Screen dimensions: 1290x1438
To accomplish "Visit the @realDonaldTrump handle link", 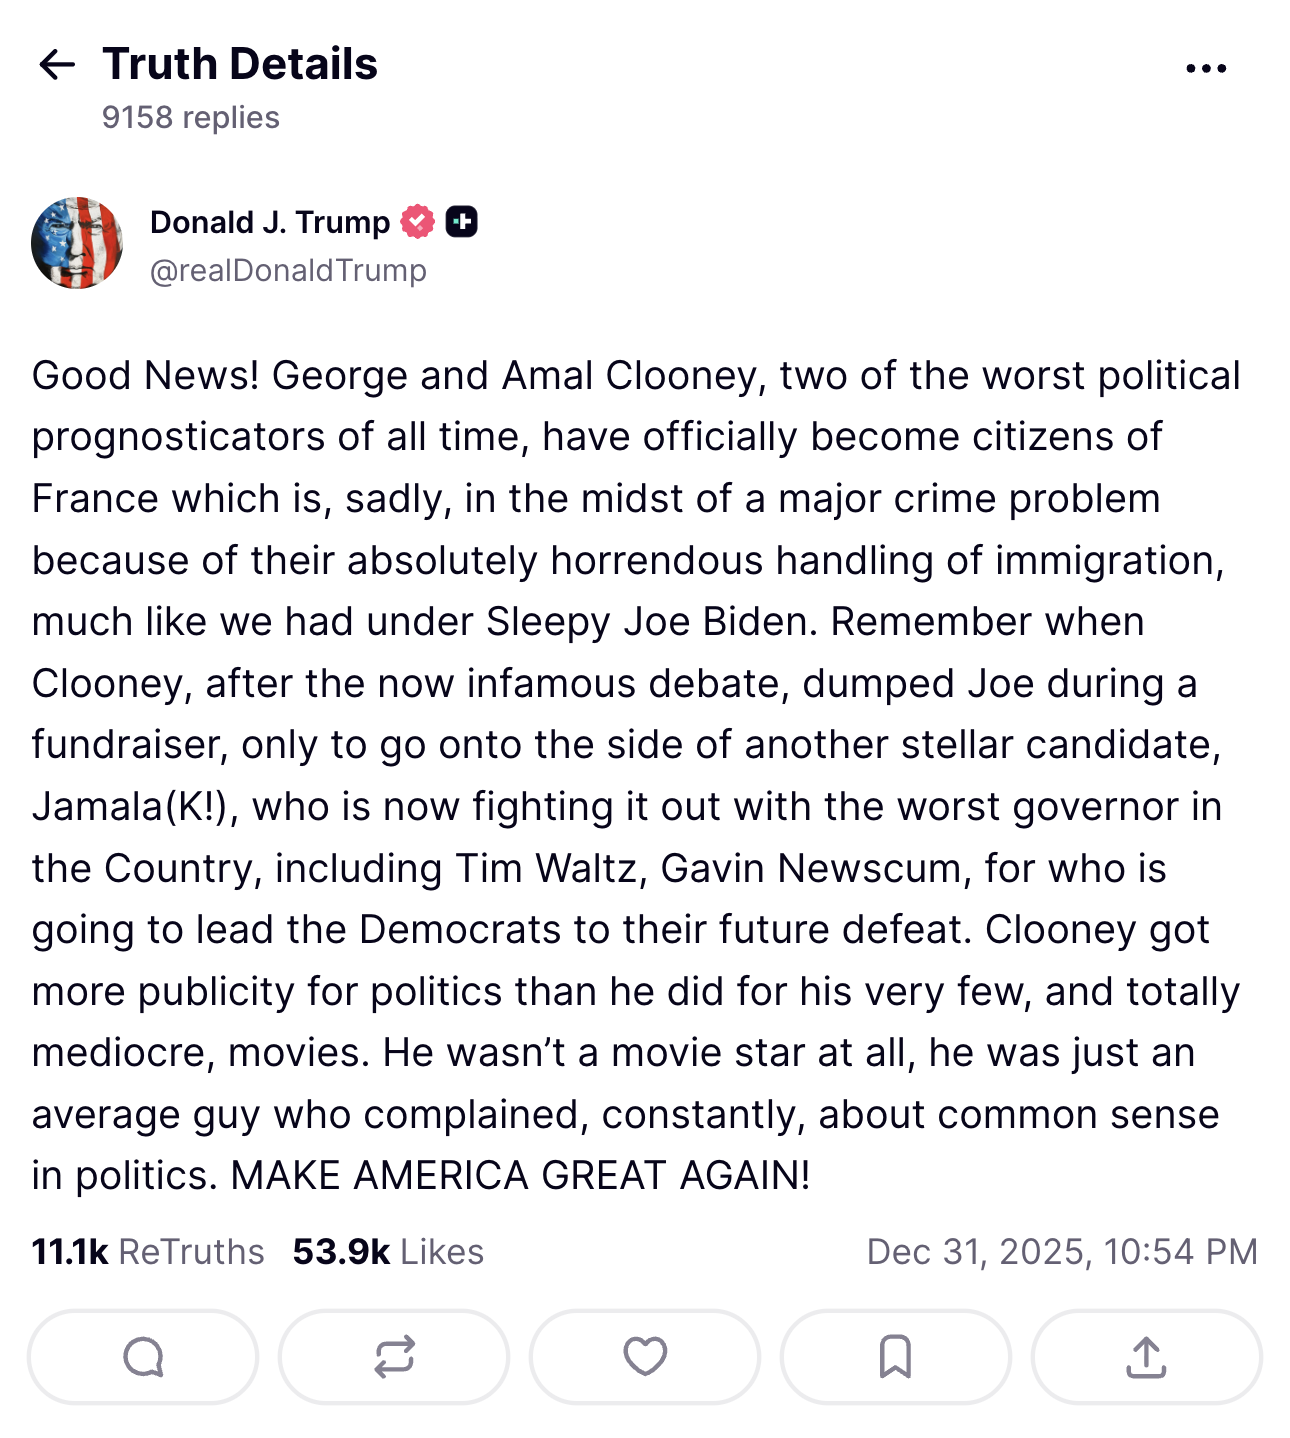I will tap(288, 270).
